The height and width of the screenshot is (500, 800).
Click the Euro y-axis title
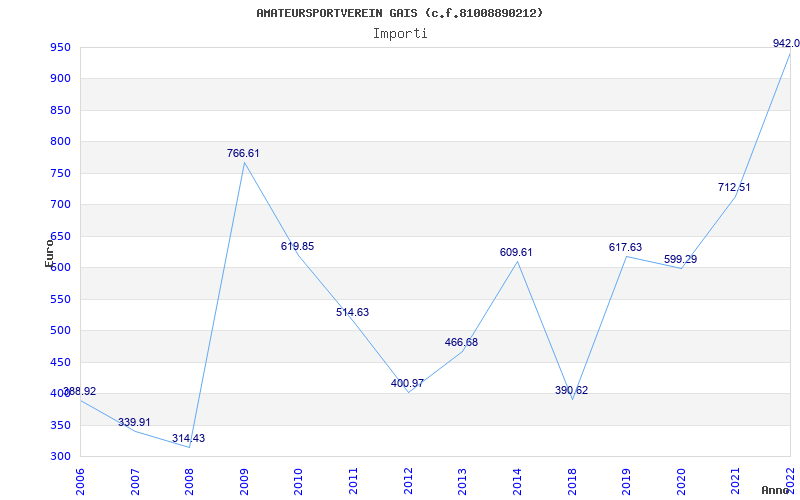coord(49,254)
